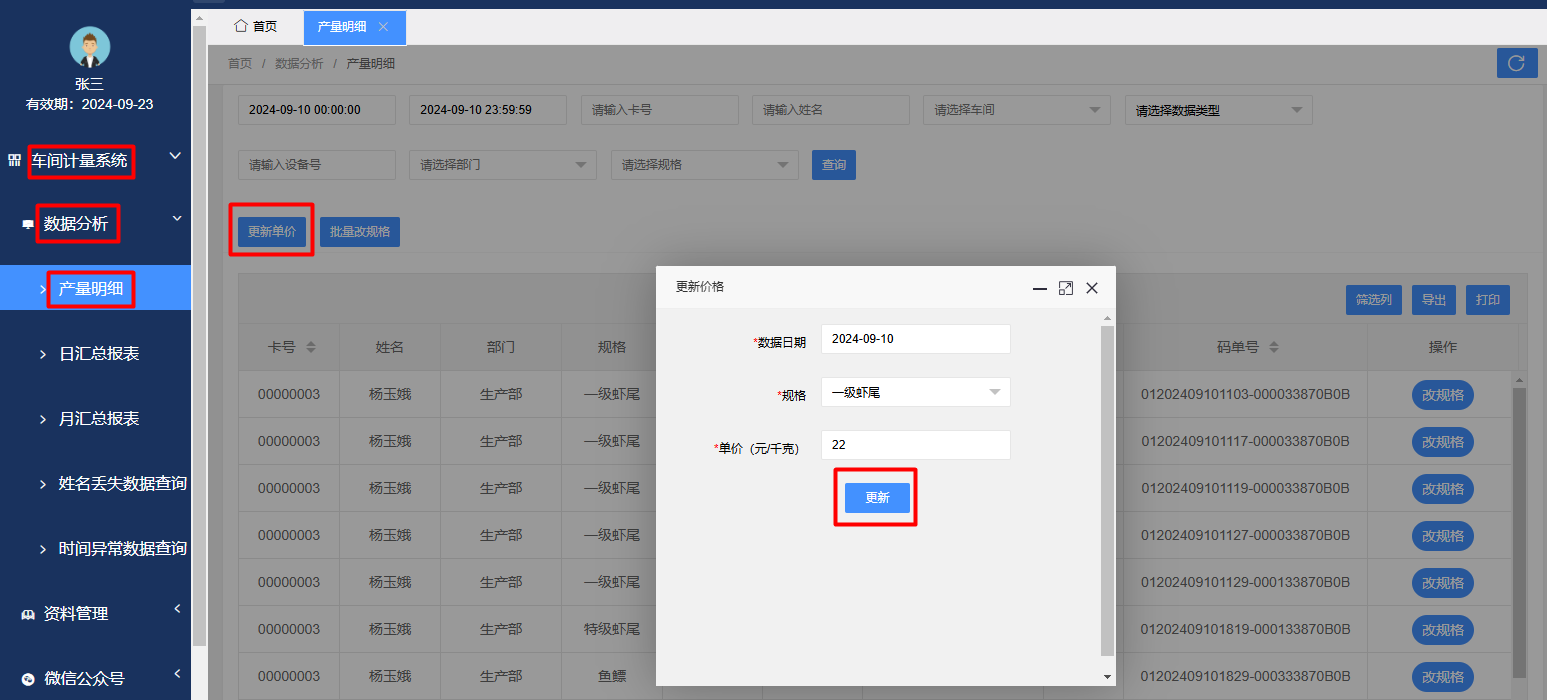
Task: Open the 请选择部门 dropdown
Action: [502, 165]
